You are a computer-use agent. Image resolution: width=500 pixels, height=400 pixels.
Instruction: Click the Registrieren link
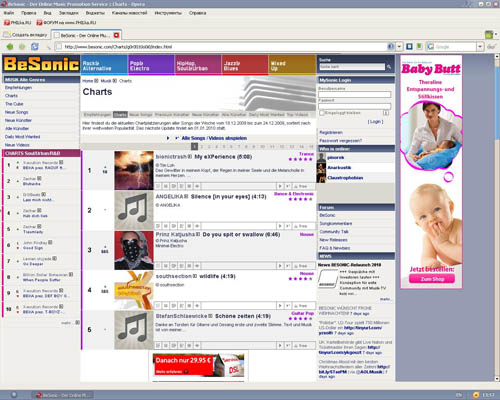pos(331,132)
